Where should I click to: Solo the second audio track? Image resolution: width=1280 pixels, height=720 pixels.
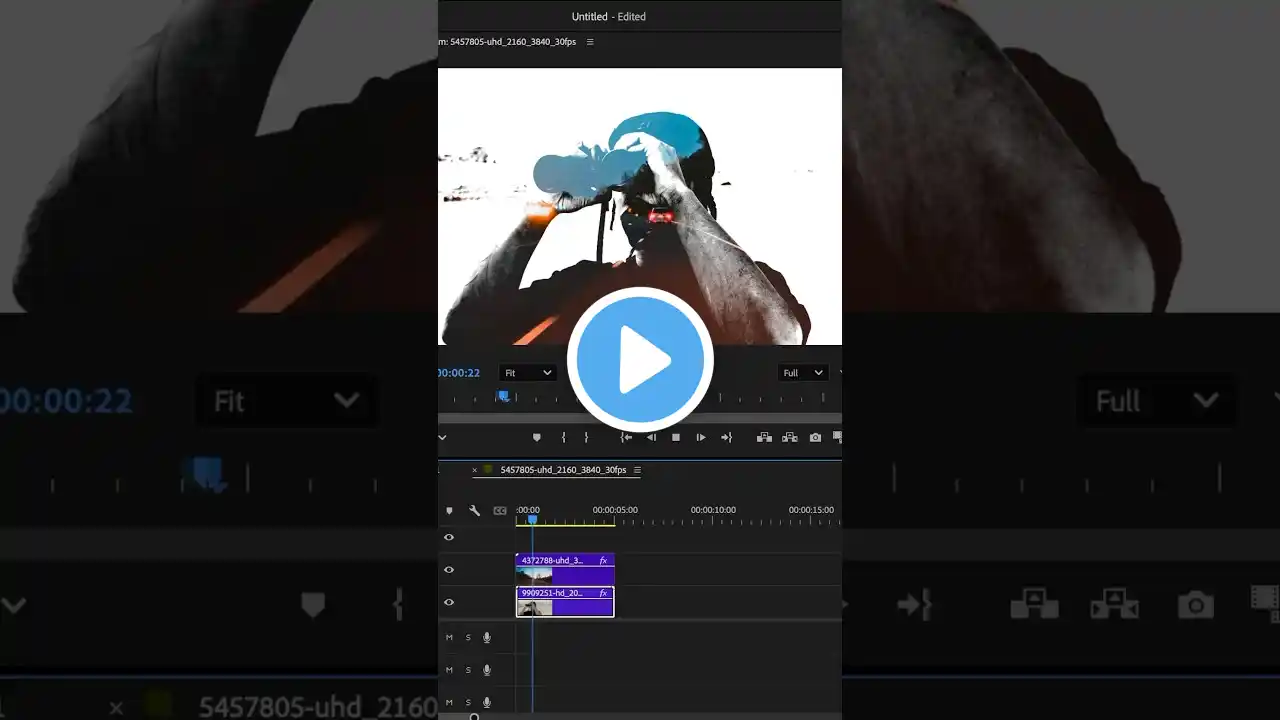(468, 670)
